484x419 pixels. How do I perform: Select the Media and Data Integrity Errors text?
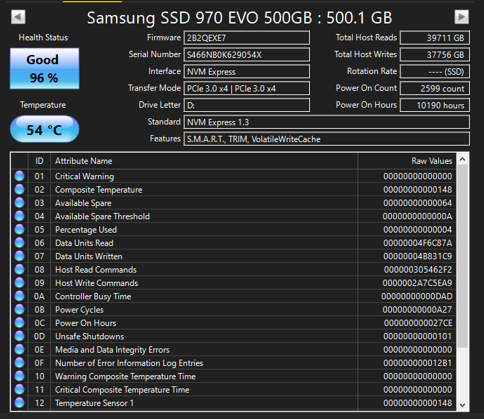pyautogui.click(x=112, y=350)
